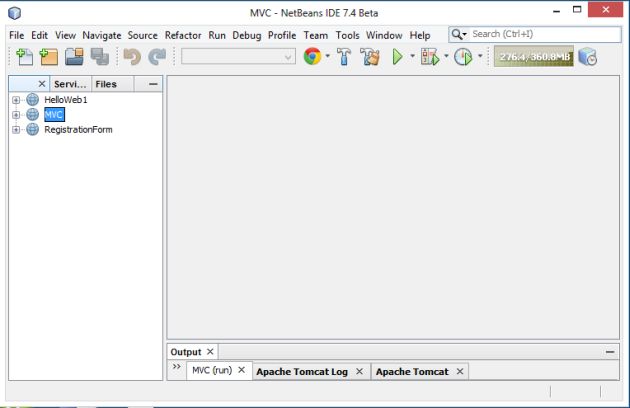Open the Run menu

point(217,35)
